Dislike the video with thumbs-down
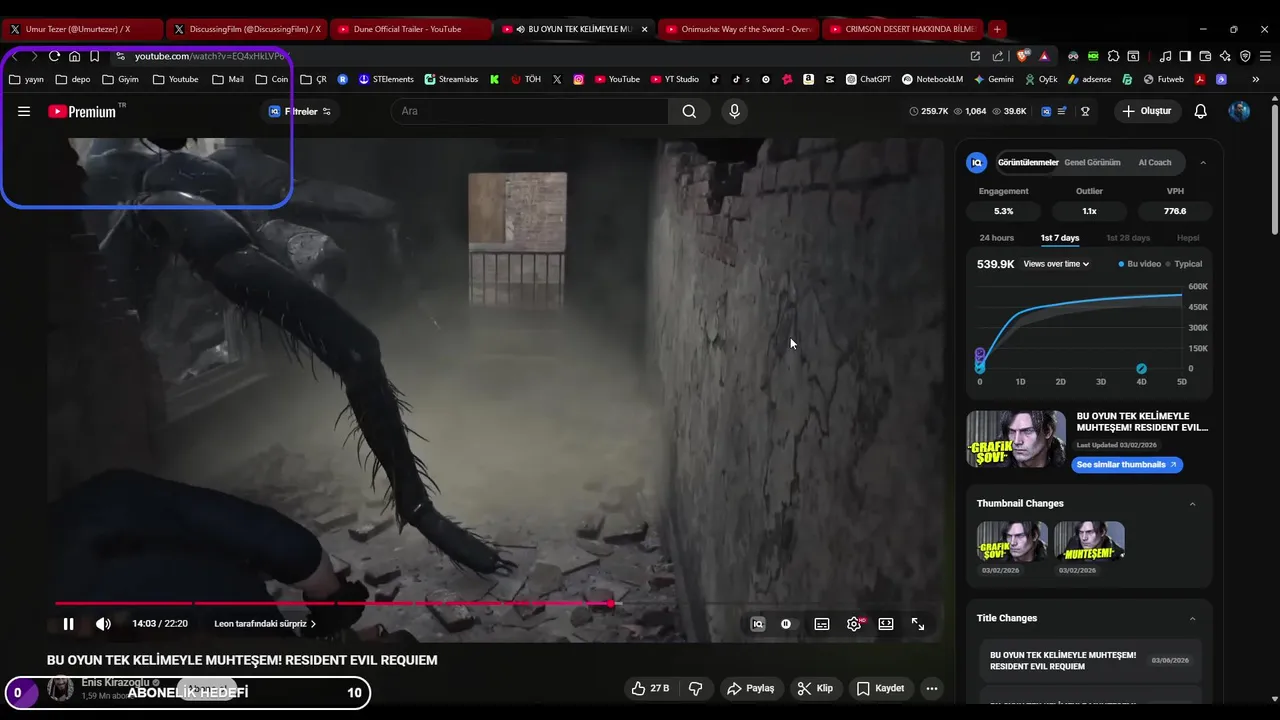This screenshot has width=1280, height=720. 696,688
